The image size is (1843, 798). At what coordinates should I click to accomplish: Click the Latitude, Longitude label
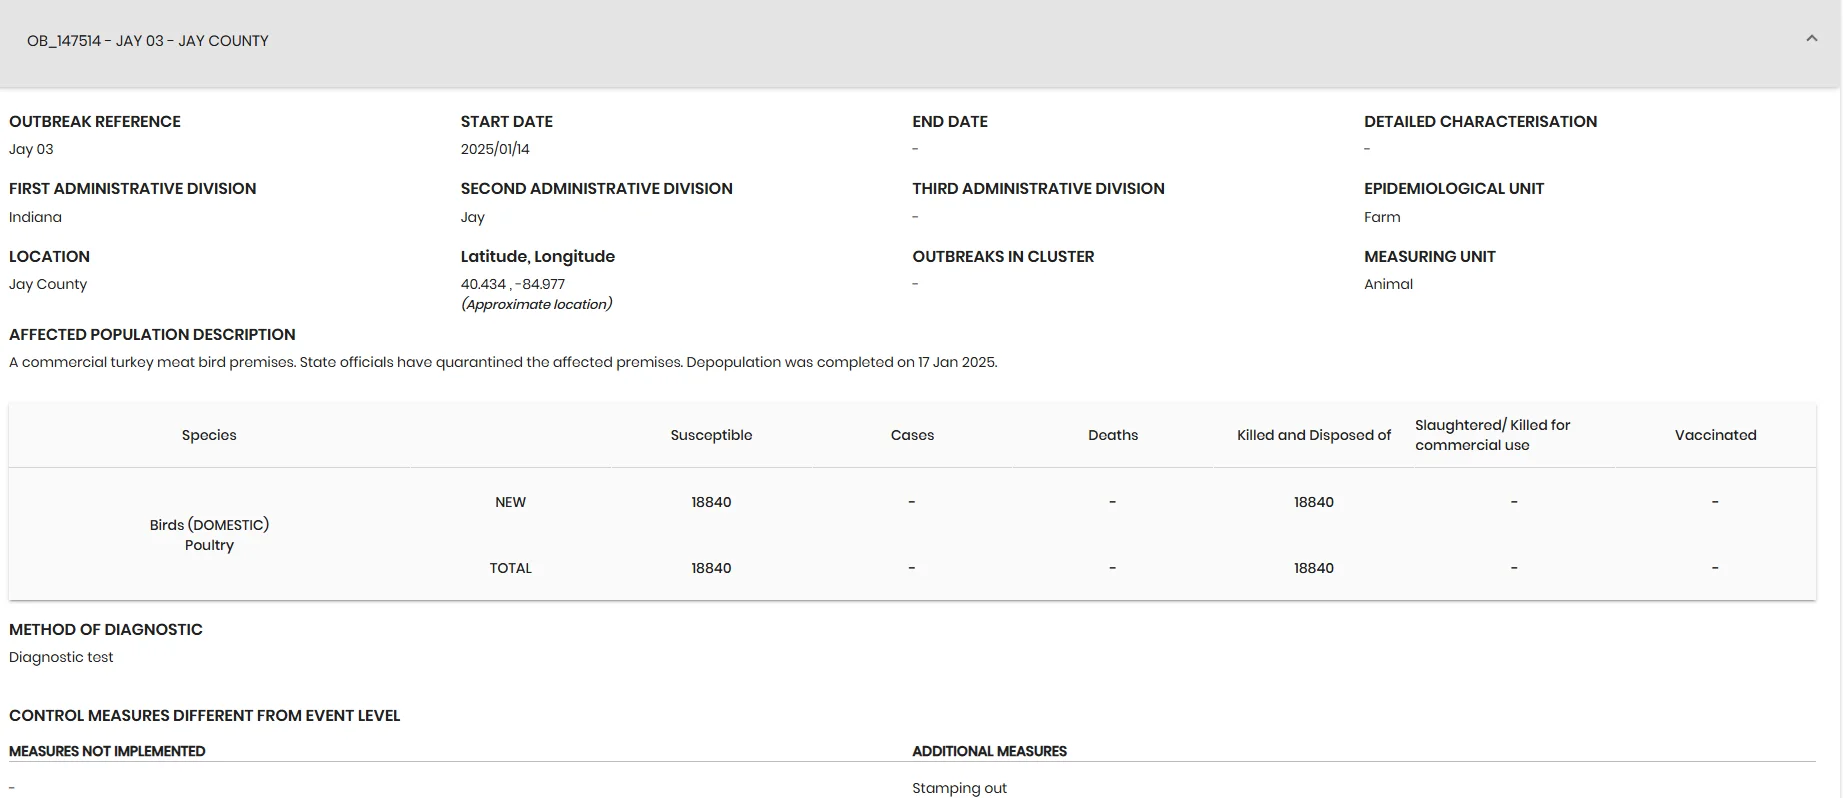[538, 256]
